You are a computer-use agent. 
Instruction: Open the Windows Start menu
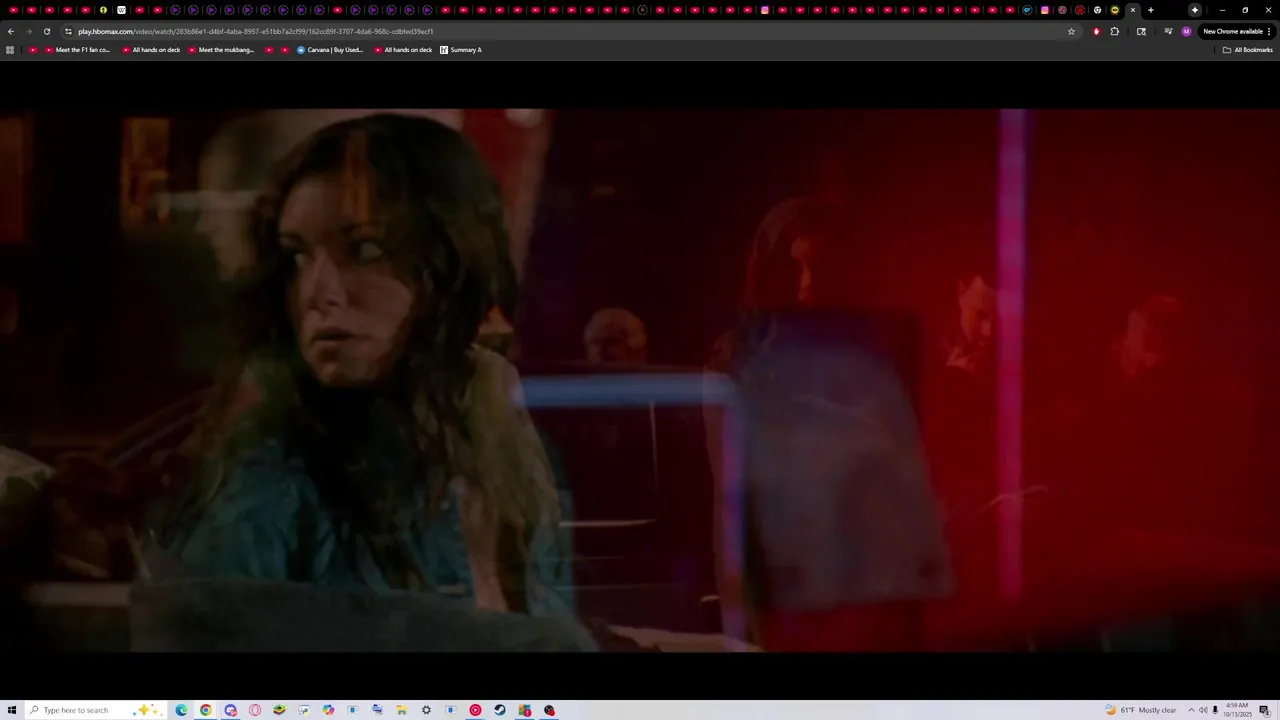(x=11, y=710)
